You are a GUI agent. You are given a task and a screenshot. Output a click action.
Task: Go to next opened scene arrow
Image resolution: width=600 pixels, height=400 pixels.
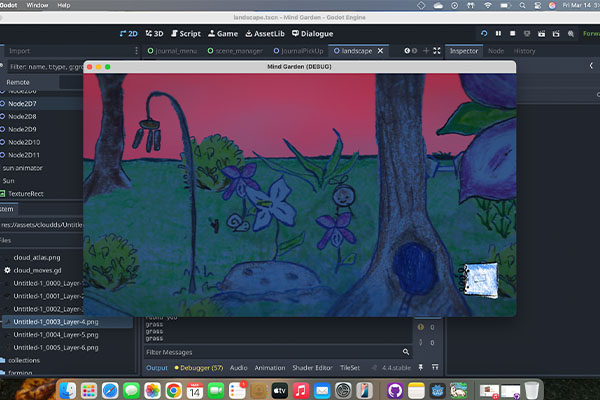[x=414, y=51]
